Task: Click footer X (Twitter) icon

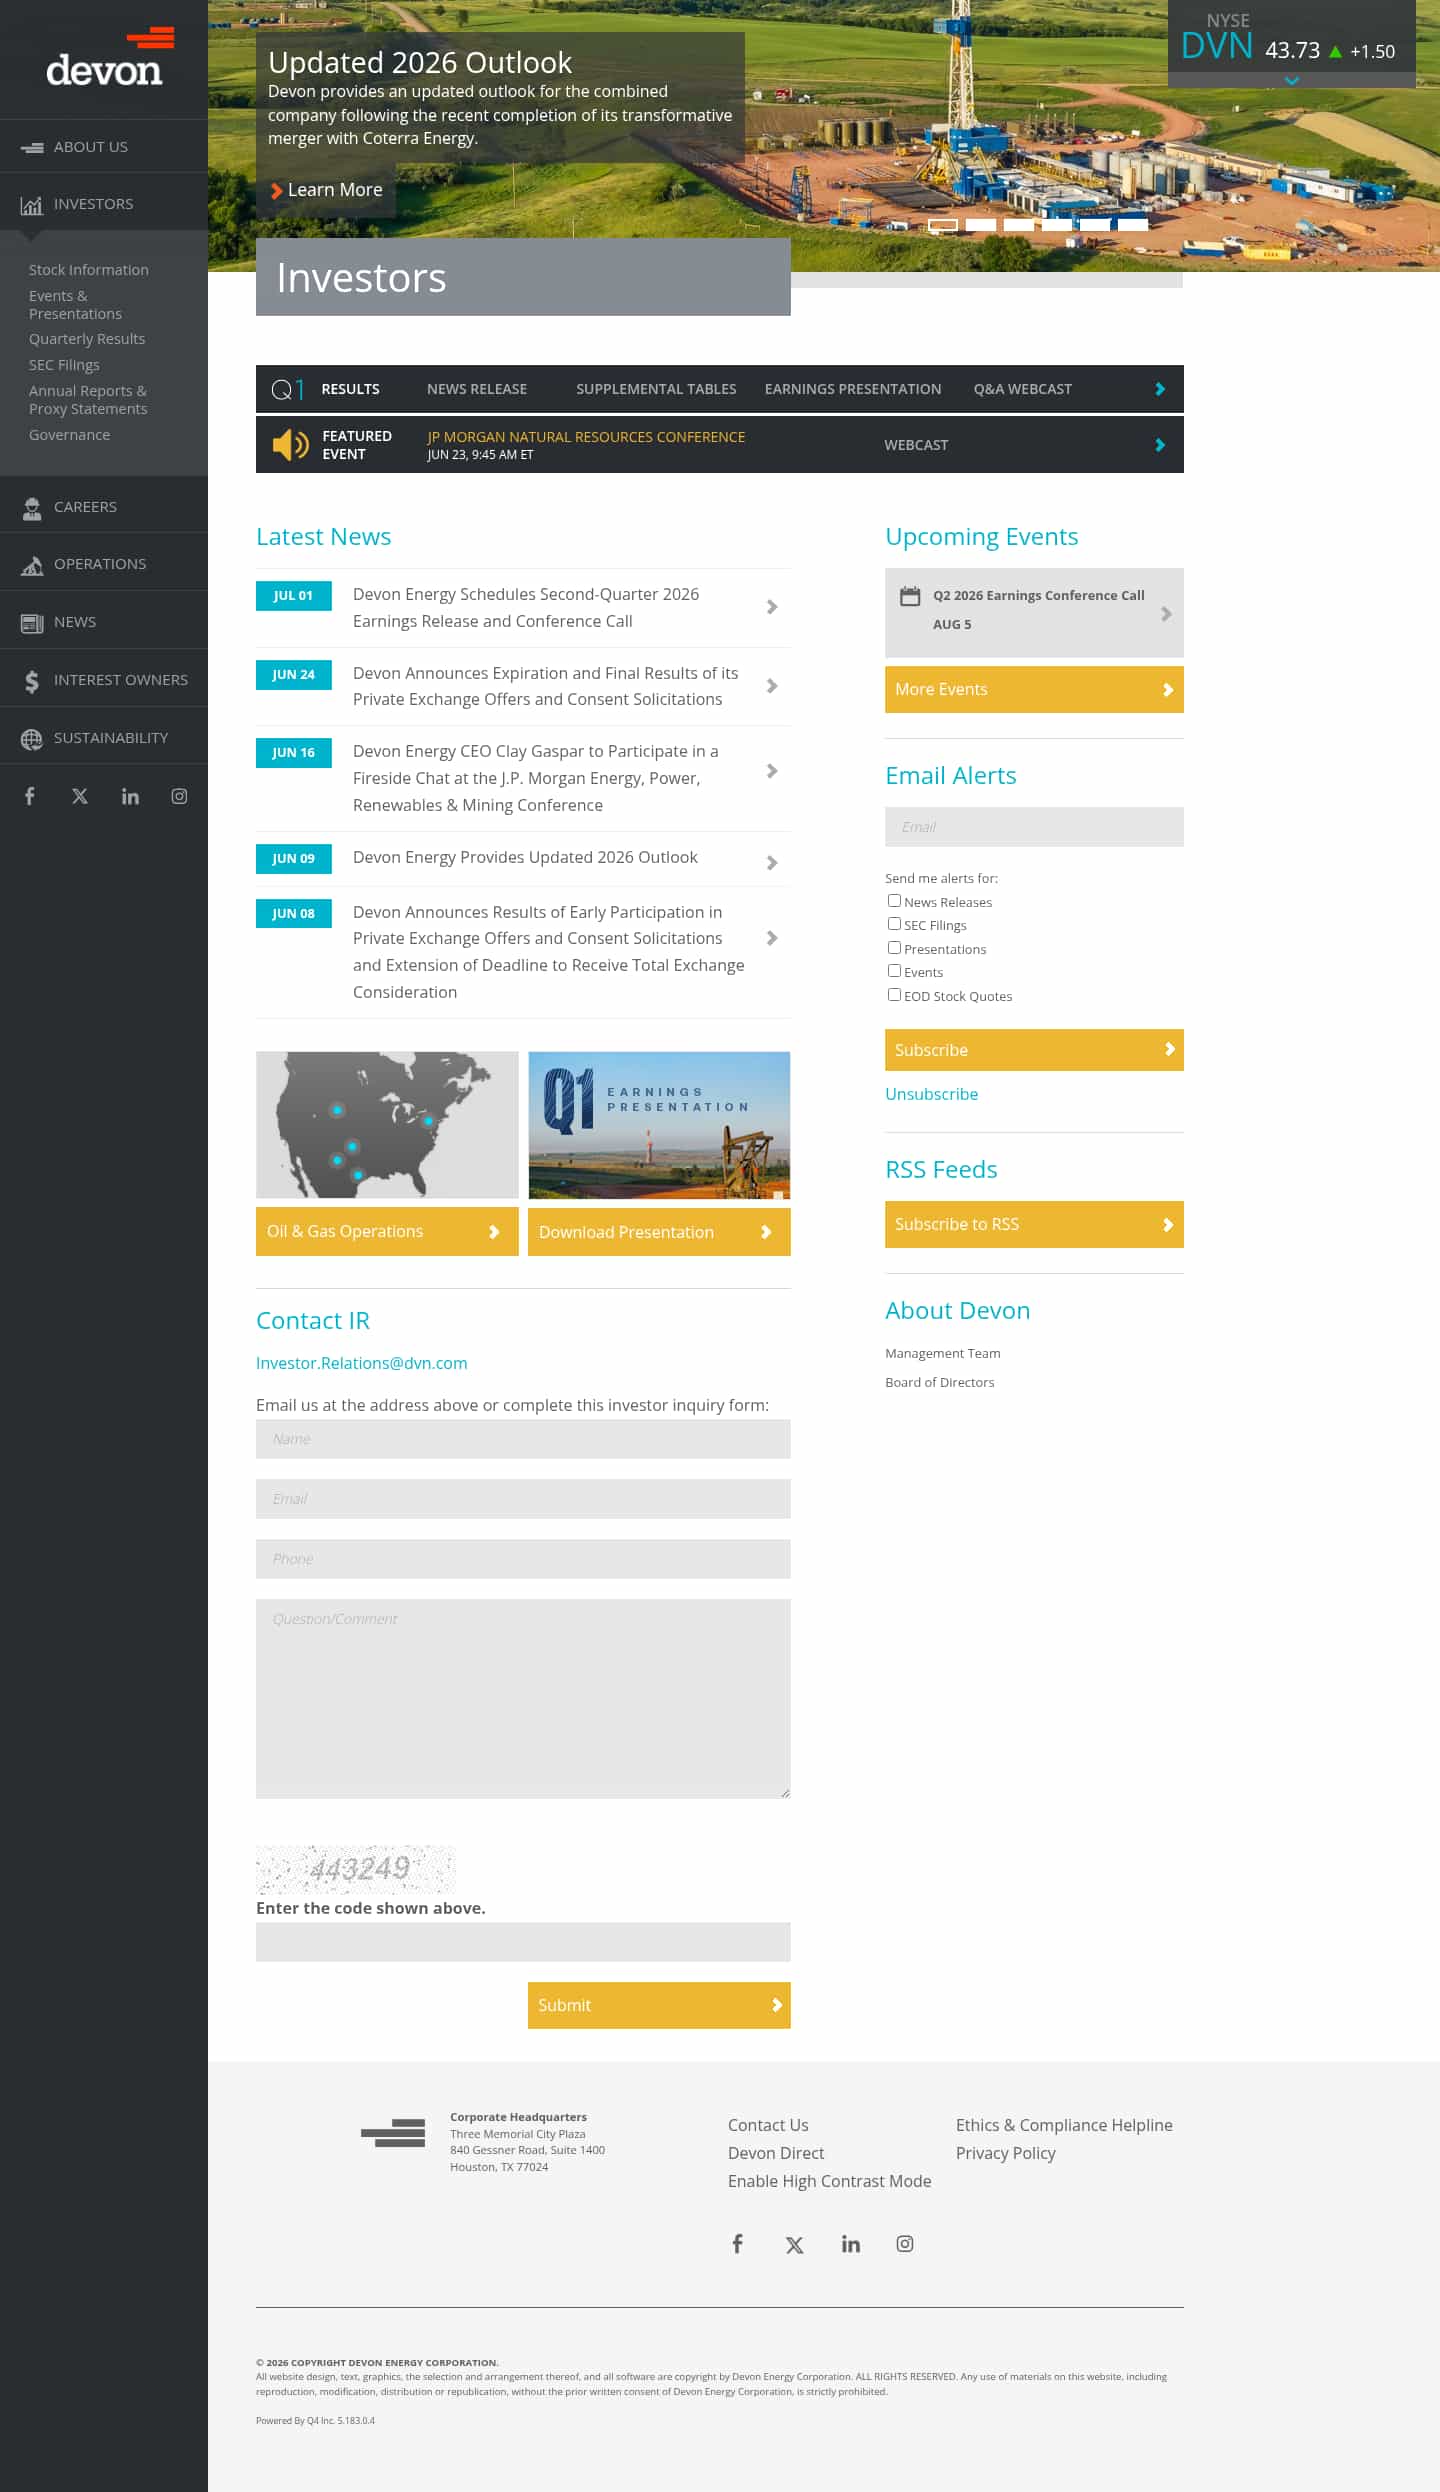Action: click(795, 2245)
